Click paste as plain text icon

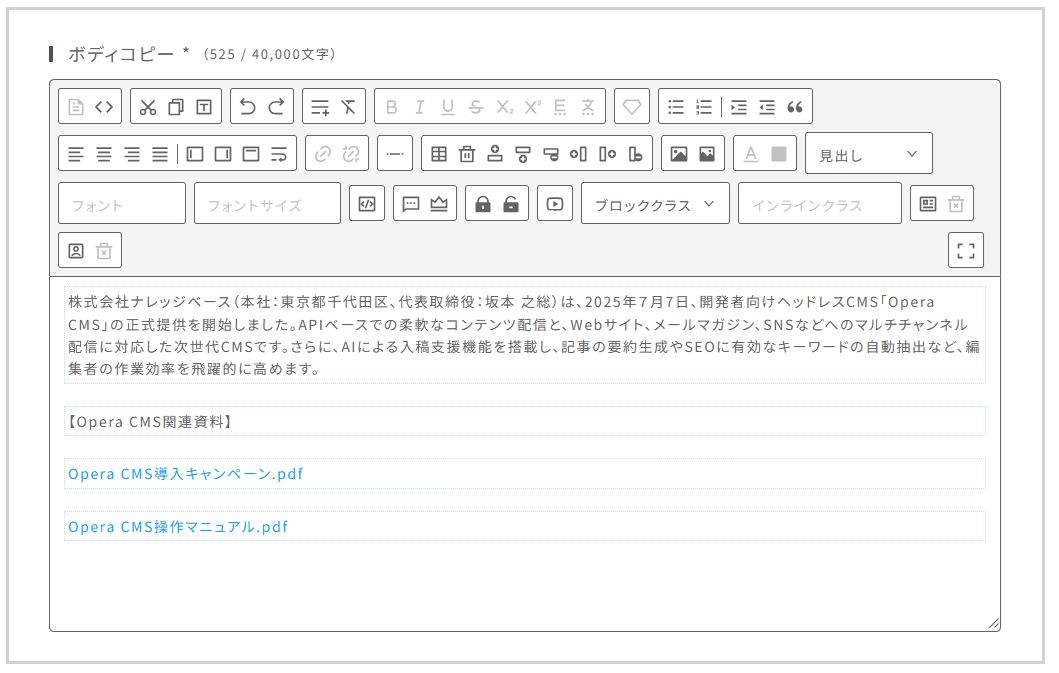204,107
